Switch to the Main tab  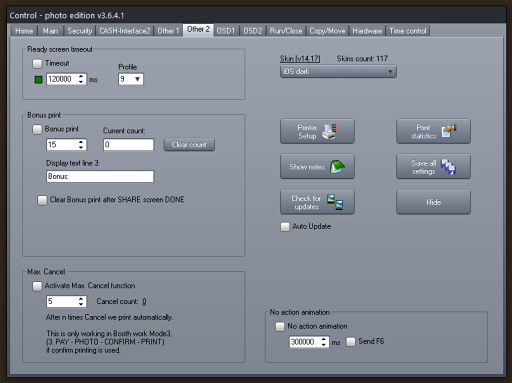50,31
